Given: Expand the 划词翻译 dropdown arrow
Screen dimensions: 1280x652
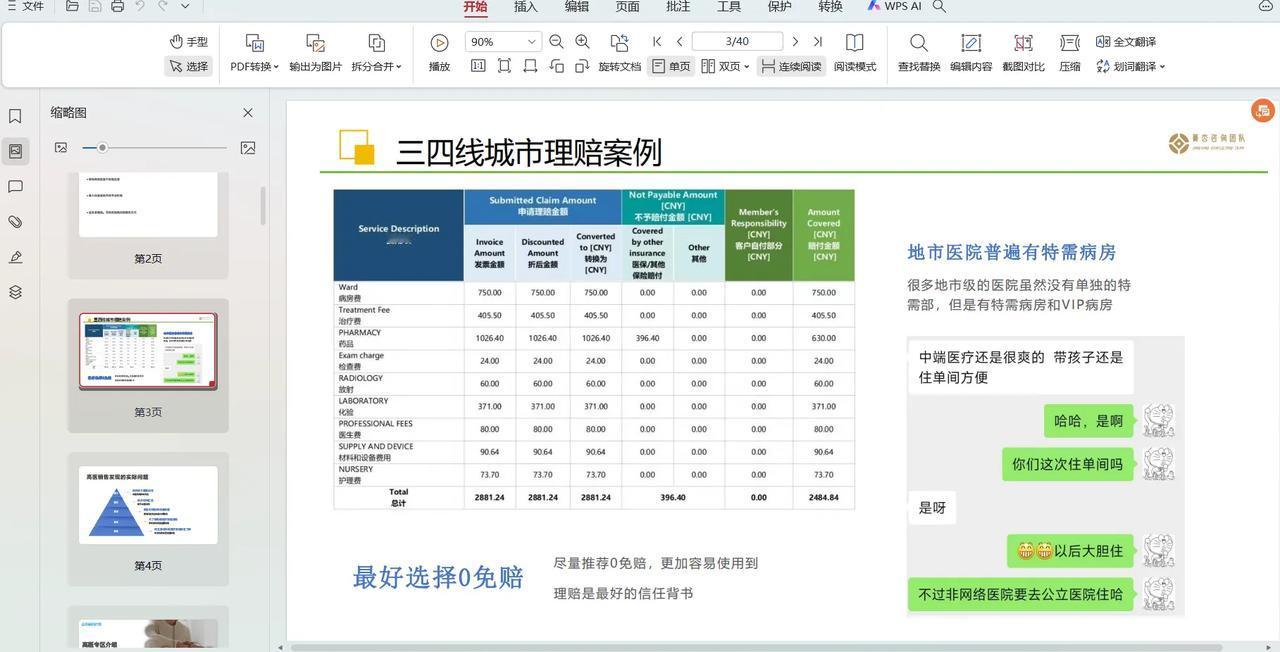Looking at the screenshot, I should click(1162, 67).
